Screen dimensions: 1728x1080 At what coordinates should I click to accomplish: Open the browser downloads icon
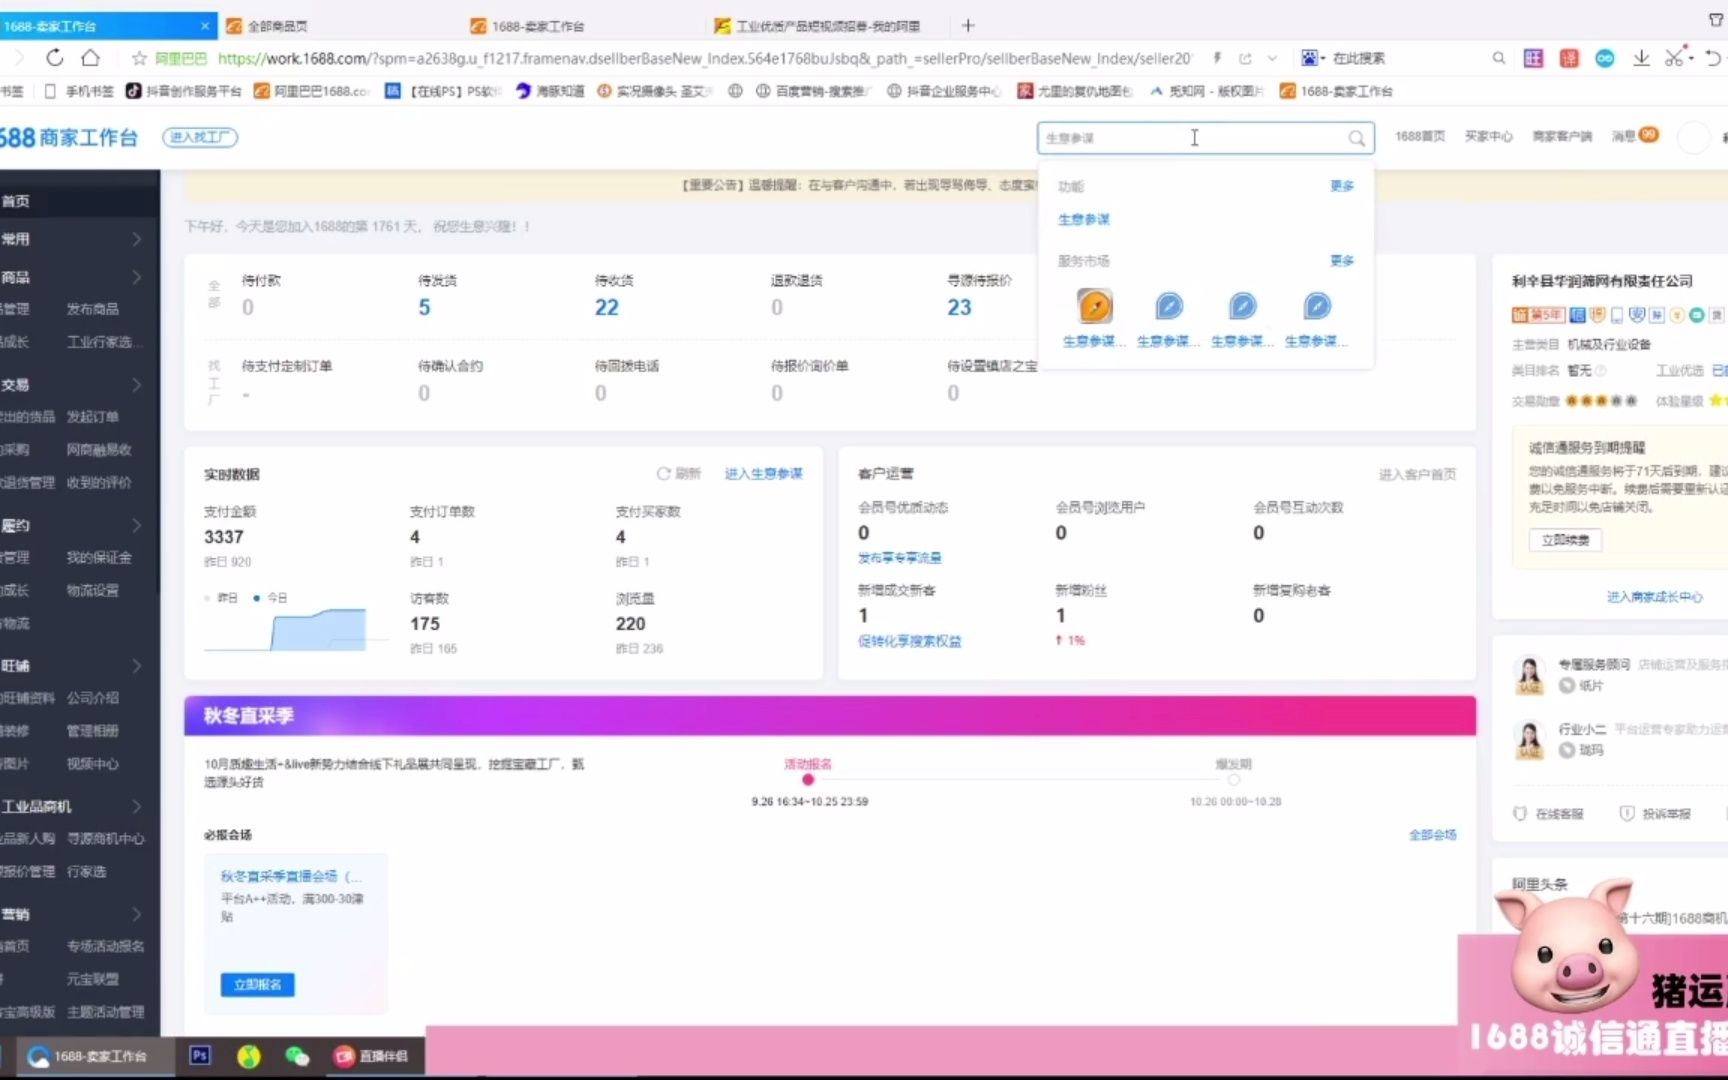1641,58
